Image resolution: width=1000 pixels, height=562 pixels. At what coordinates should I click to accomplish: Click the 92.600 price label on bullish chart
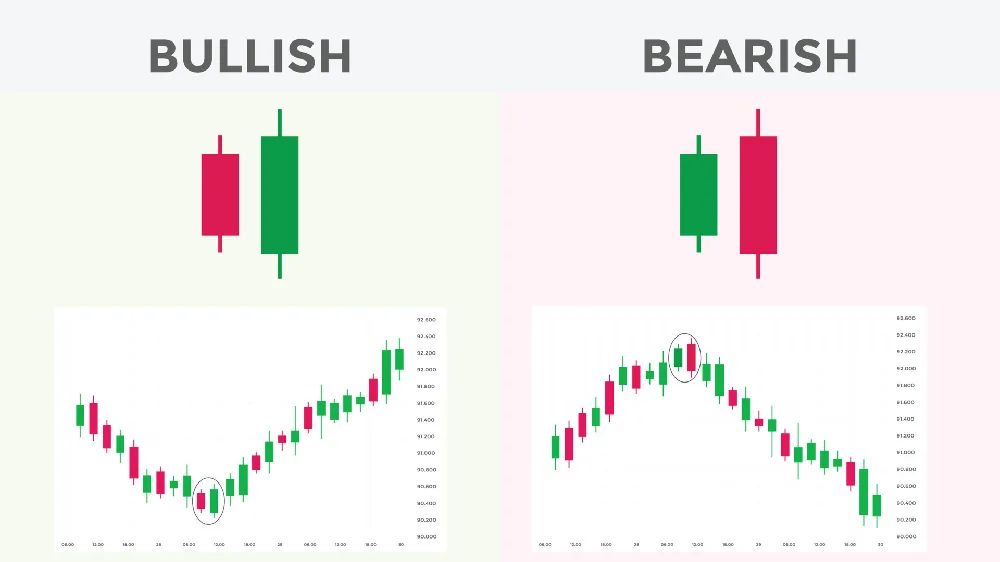pyautogui.click(x=426, y=320)
